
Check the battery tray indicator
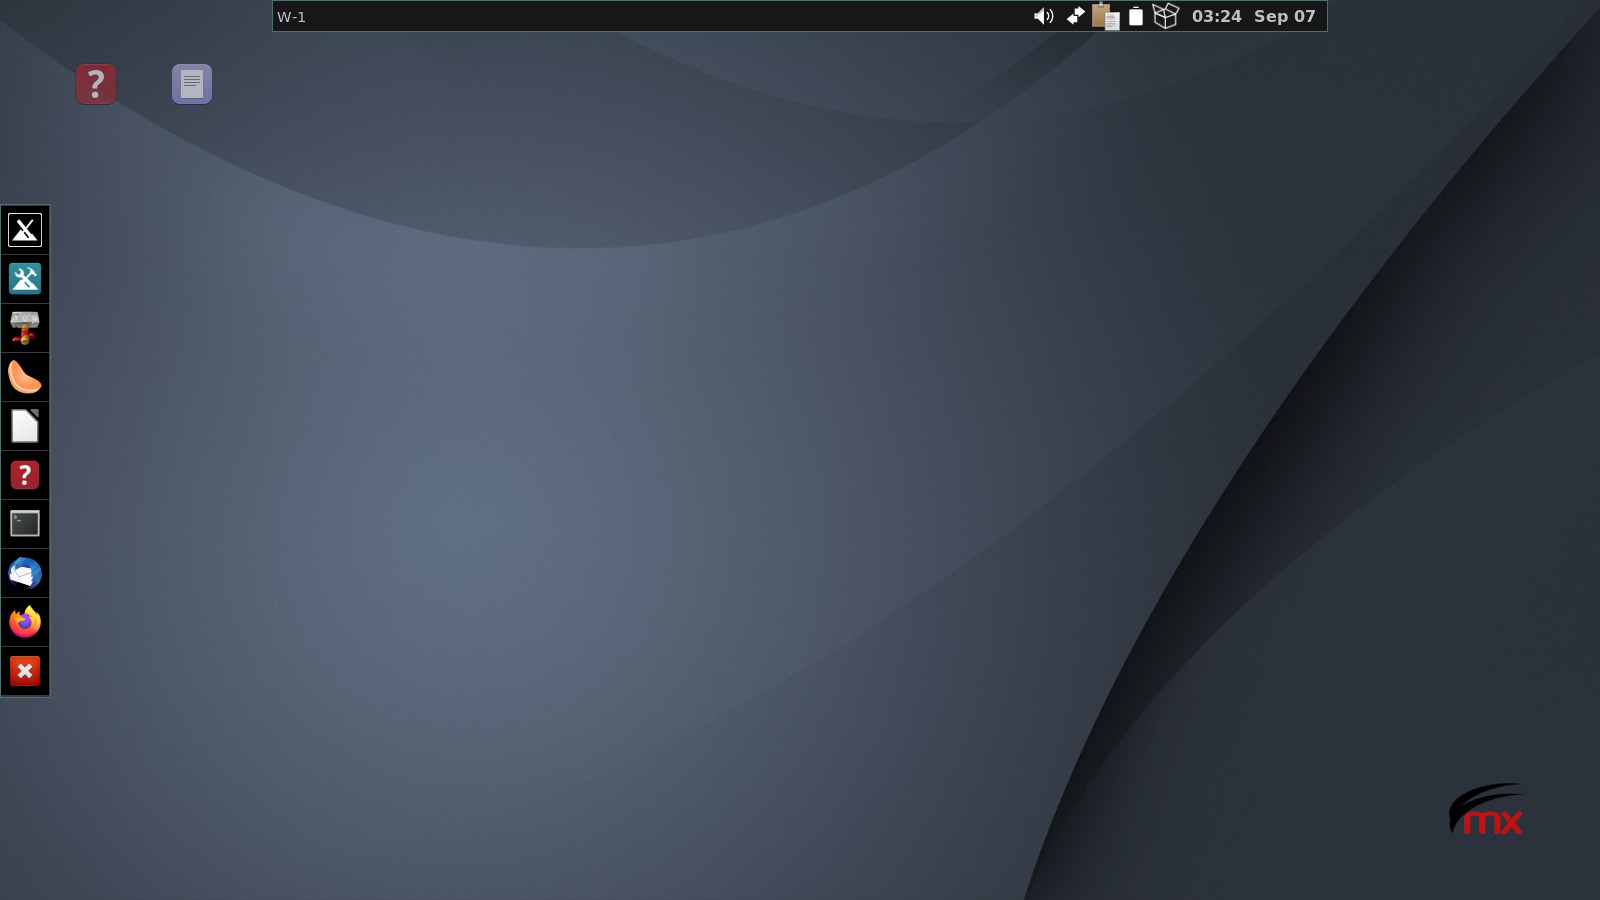coord(1136,16)
